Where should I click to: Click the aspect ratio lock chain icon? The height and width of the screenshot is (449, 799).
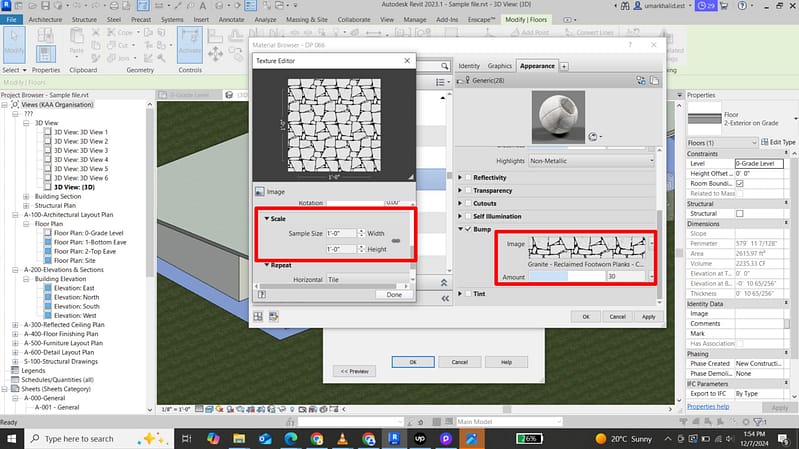click(397, 241)
